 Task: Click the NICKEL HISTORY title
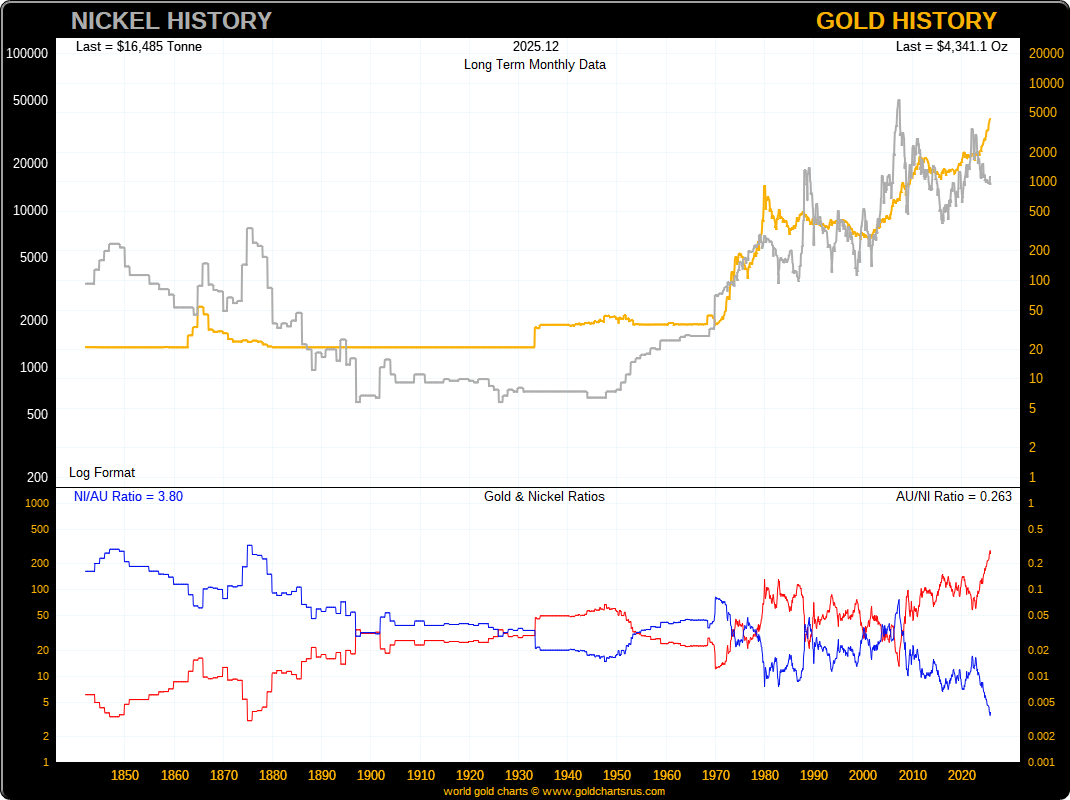(x=171, y=21)
